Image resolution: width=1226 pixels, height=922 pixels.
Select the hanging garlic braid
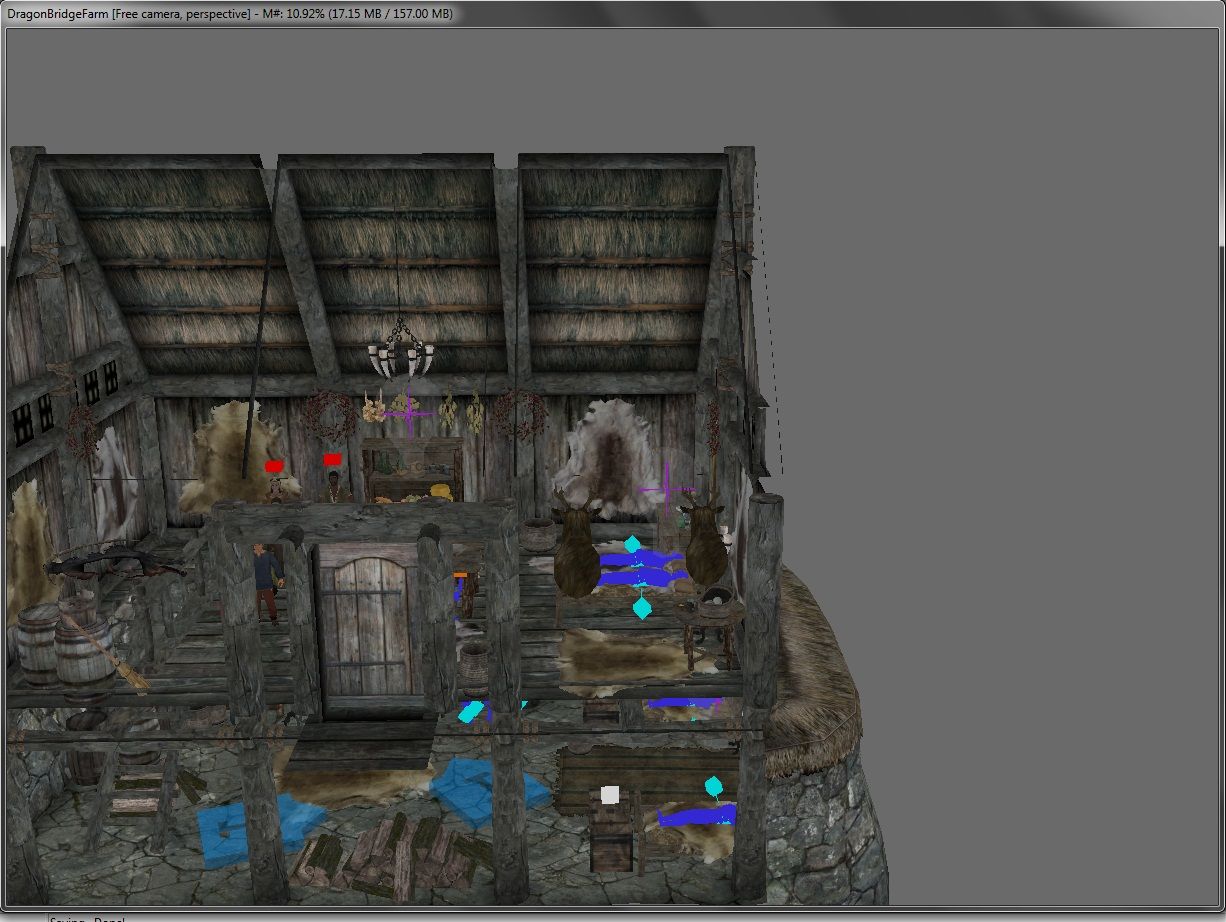(x=375, y=407)
